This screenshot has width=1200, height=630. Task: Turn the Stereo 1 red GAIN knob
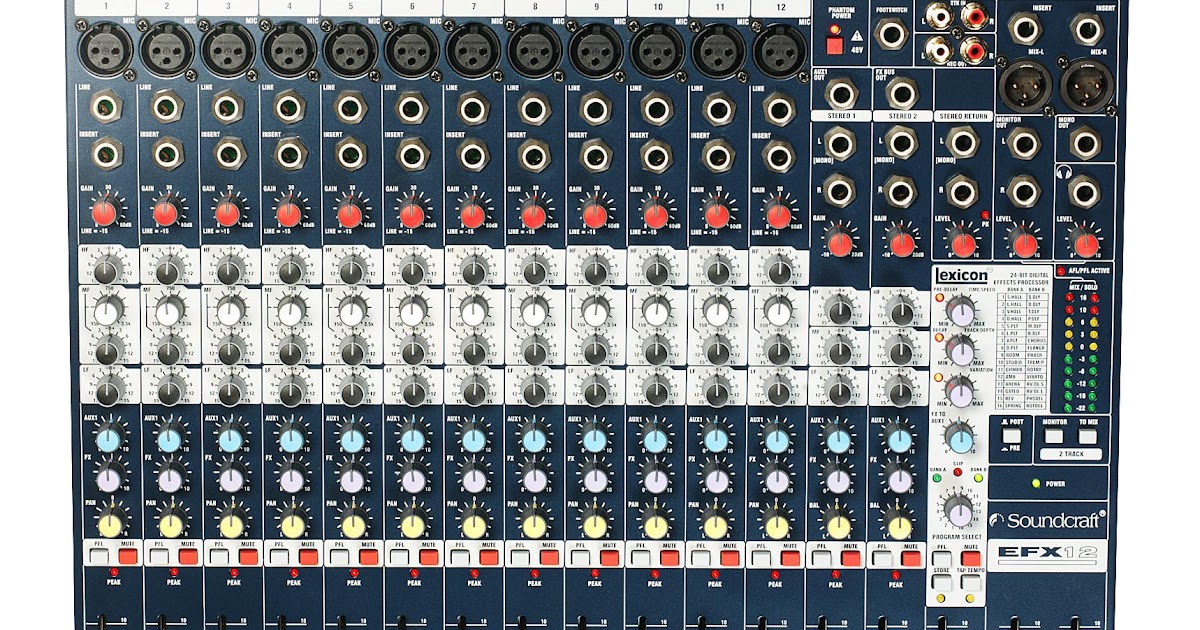840,243
